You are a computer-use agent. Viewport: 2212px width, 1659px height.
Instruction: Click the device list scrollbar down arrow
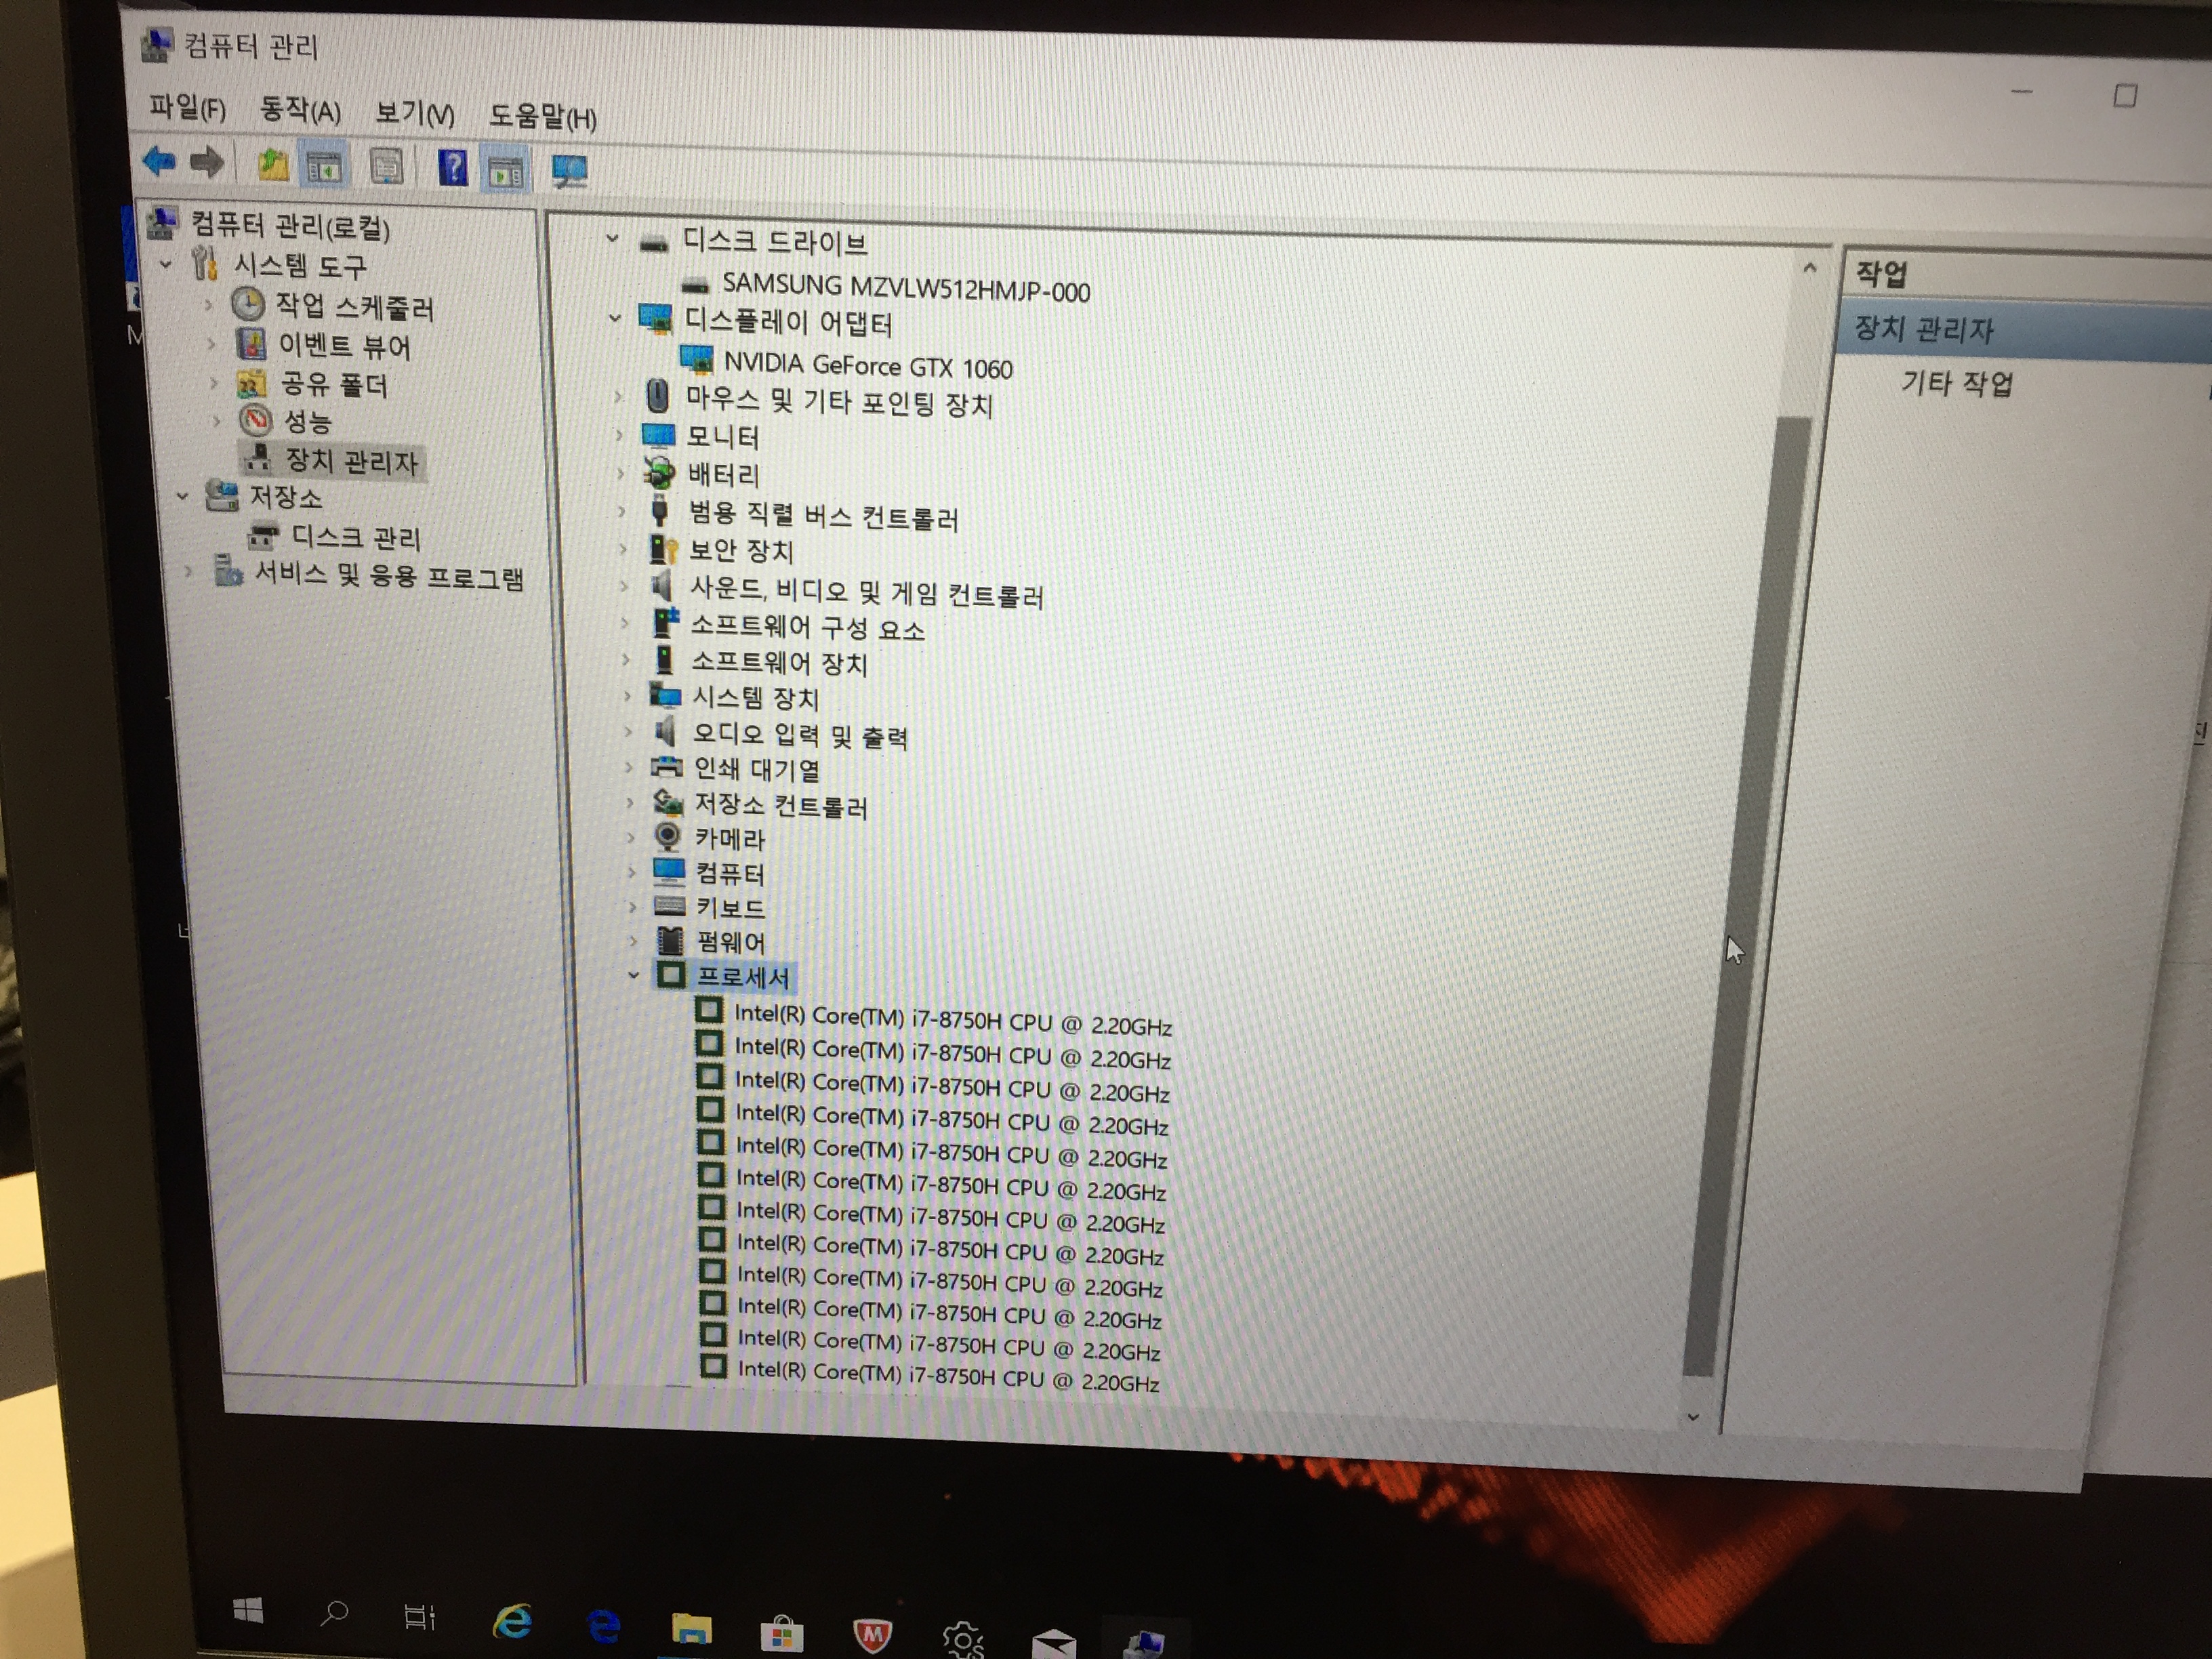click(1693, 1416)
